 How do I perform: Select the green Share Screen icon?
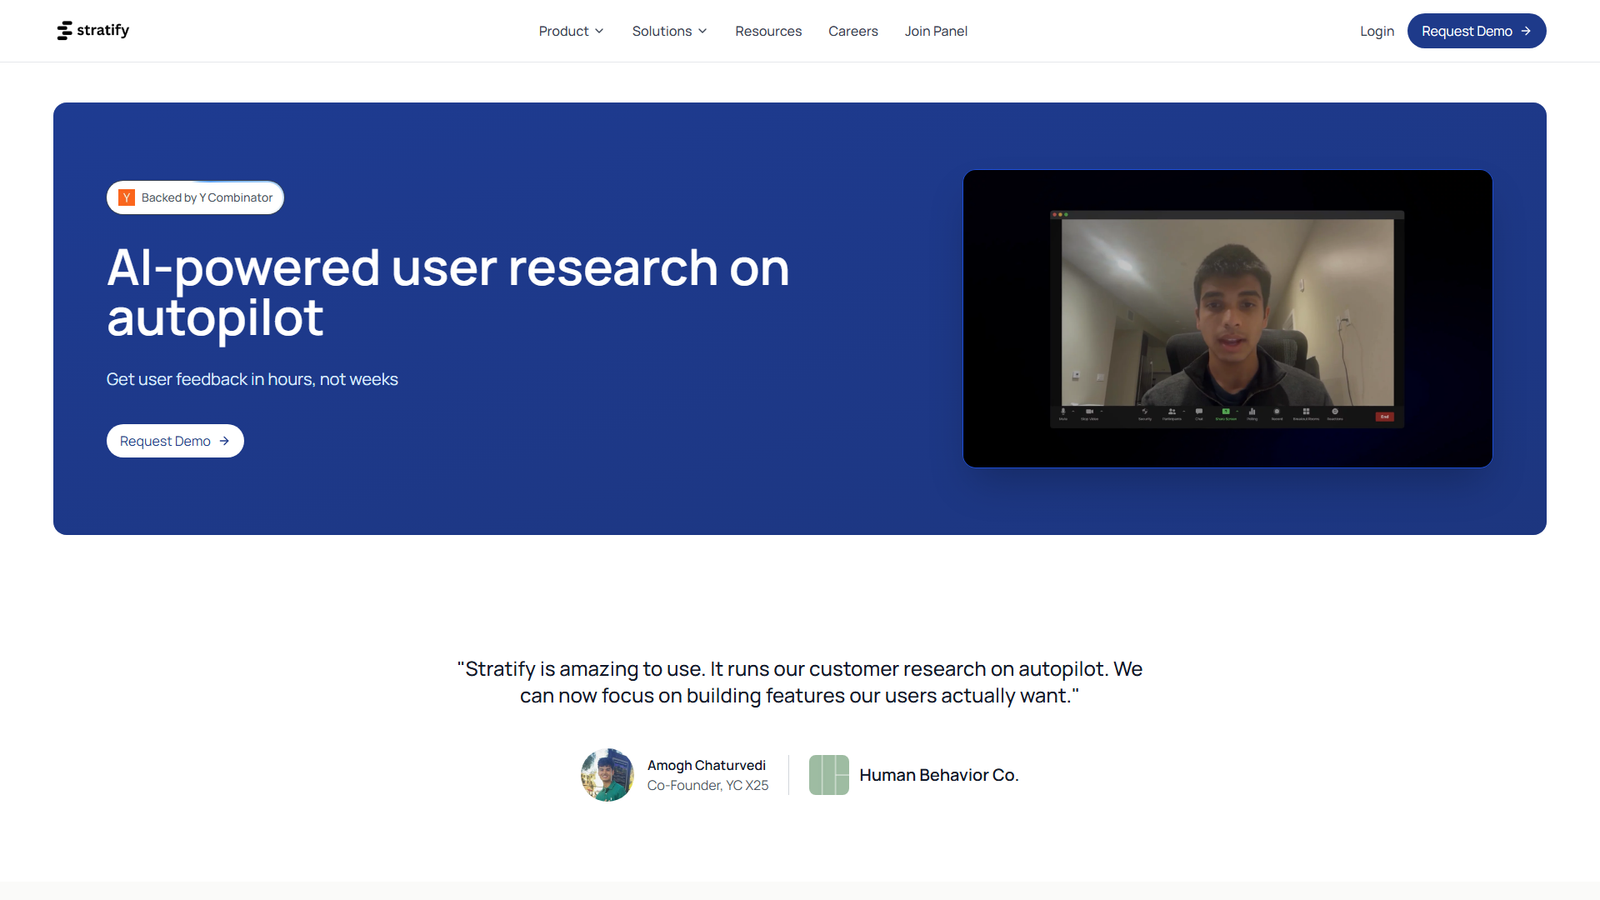1225,410
